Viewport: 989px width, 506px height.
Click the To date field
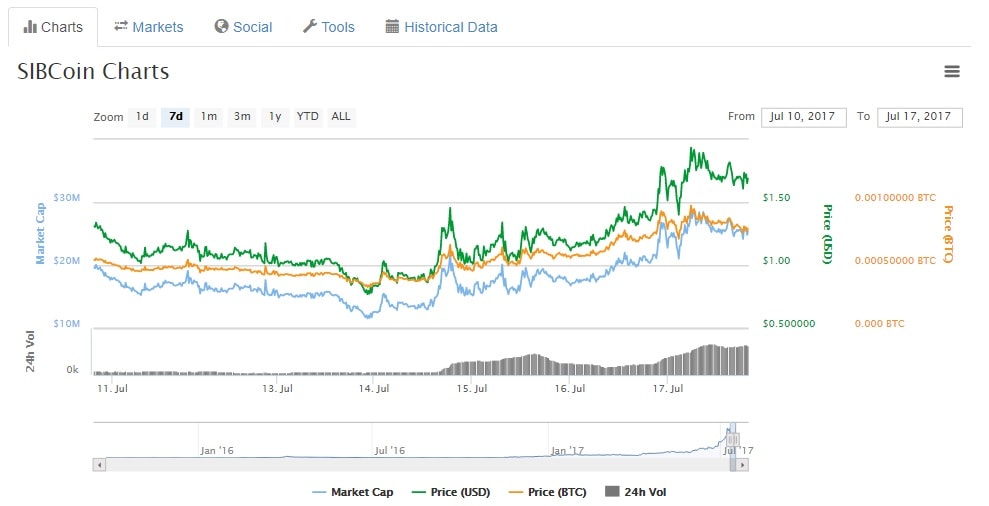pos(919,117)
